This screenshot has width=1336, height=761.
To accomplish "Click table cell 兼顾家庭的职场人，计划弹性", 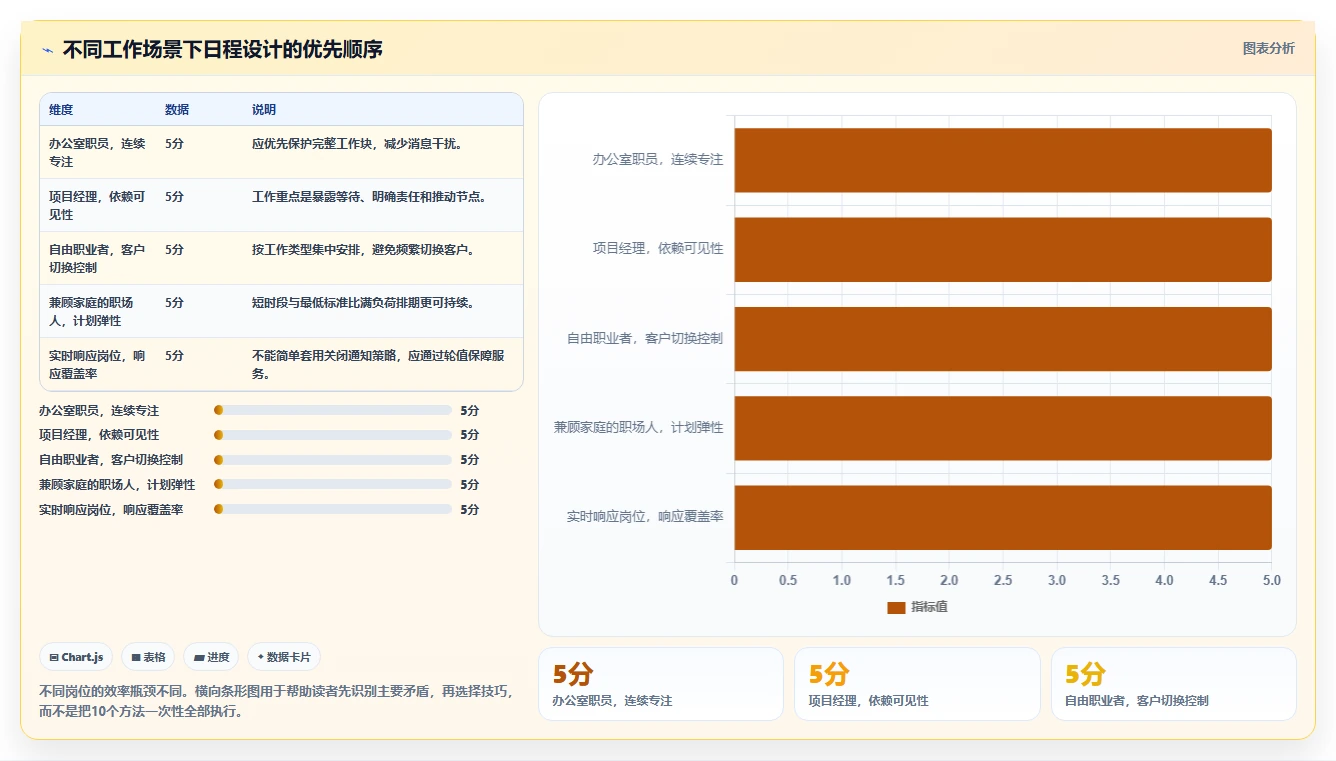I will [98, 311].
